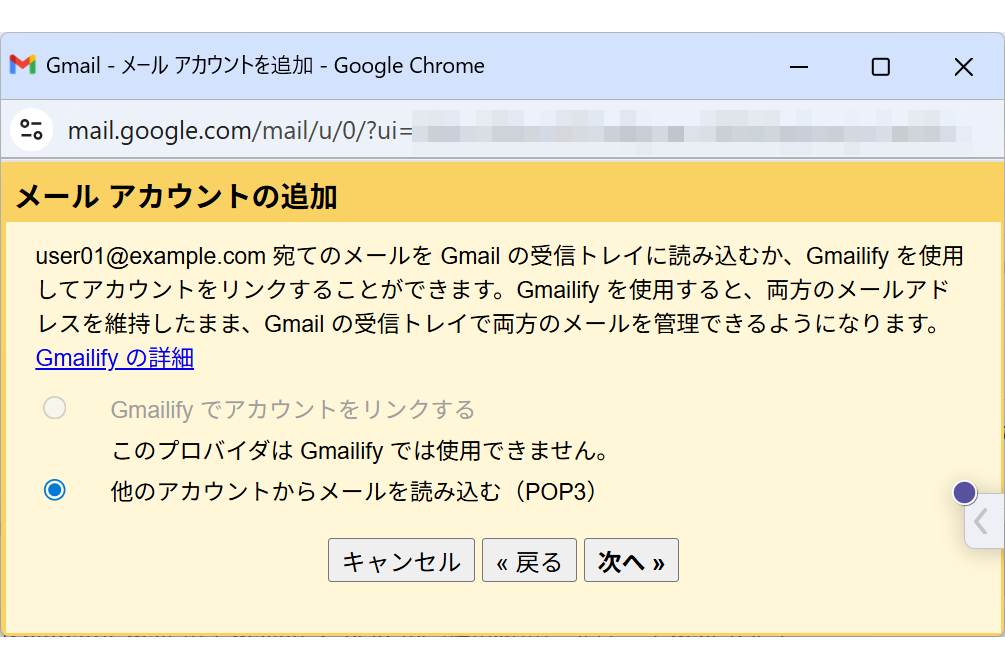Select the POP3 import radio button
Viewport: 1005px width, 670px height.
(x=55, y=490)
